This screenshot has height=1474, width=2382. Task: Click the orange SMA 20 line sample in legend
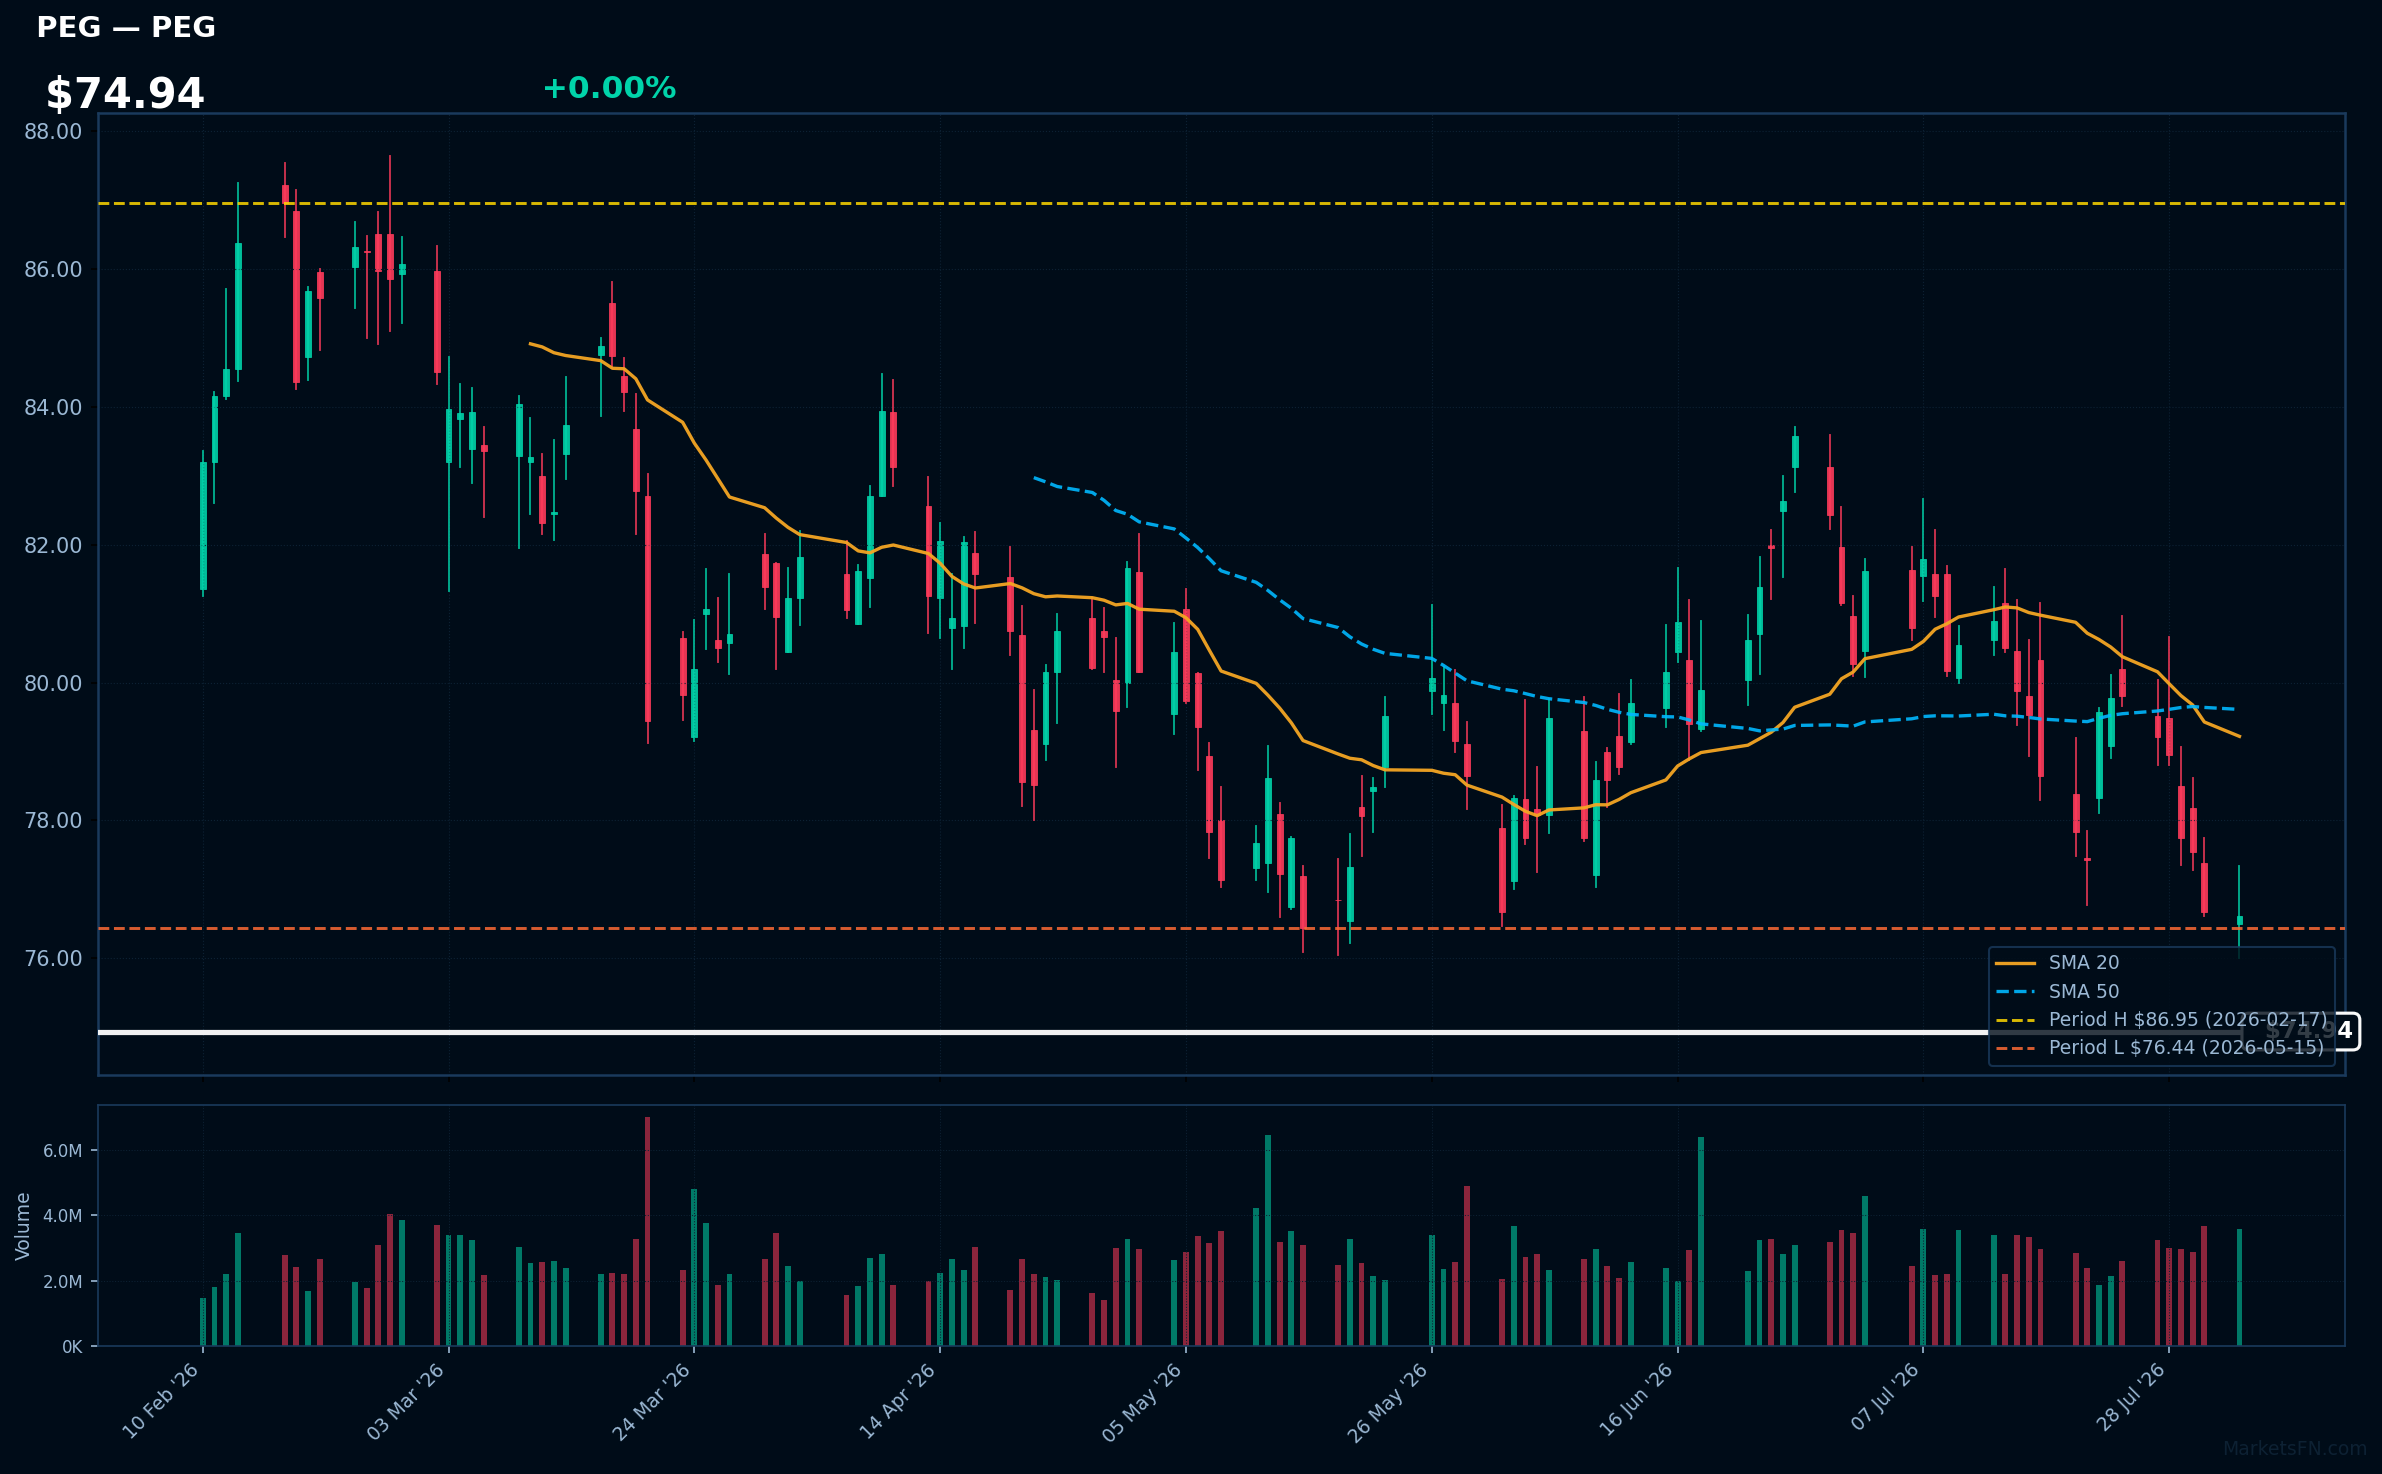click(x=2016, y=964)
